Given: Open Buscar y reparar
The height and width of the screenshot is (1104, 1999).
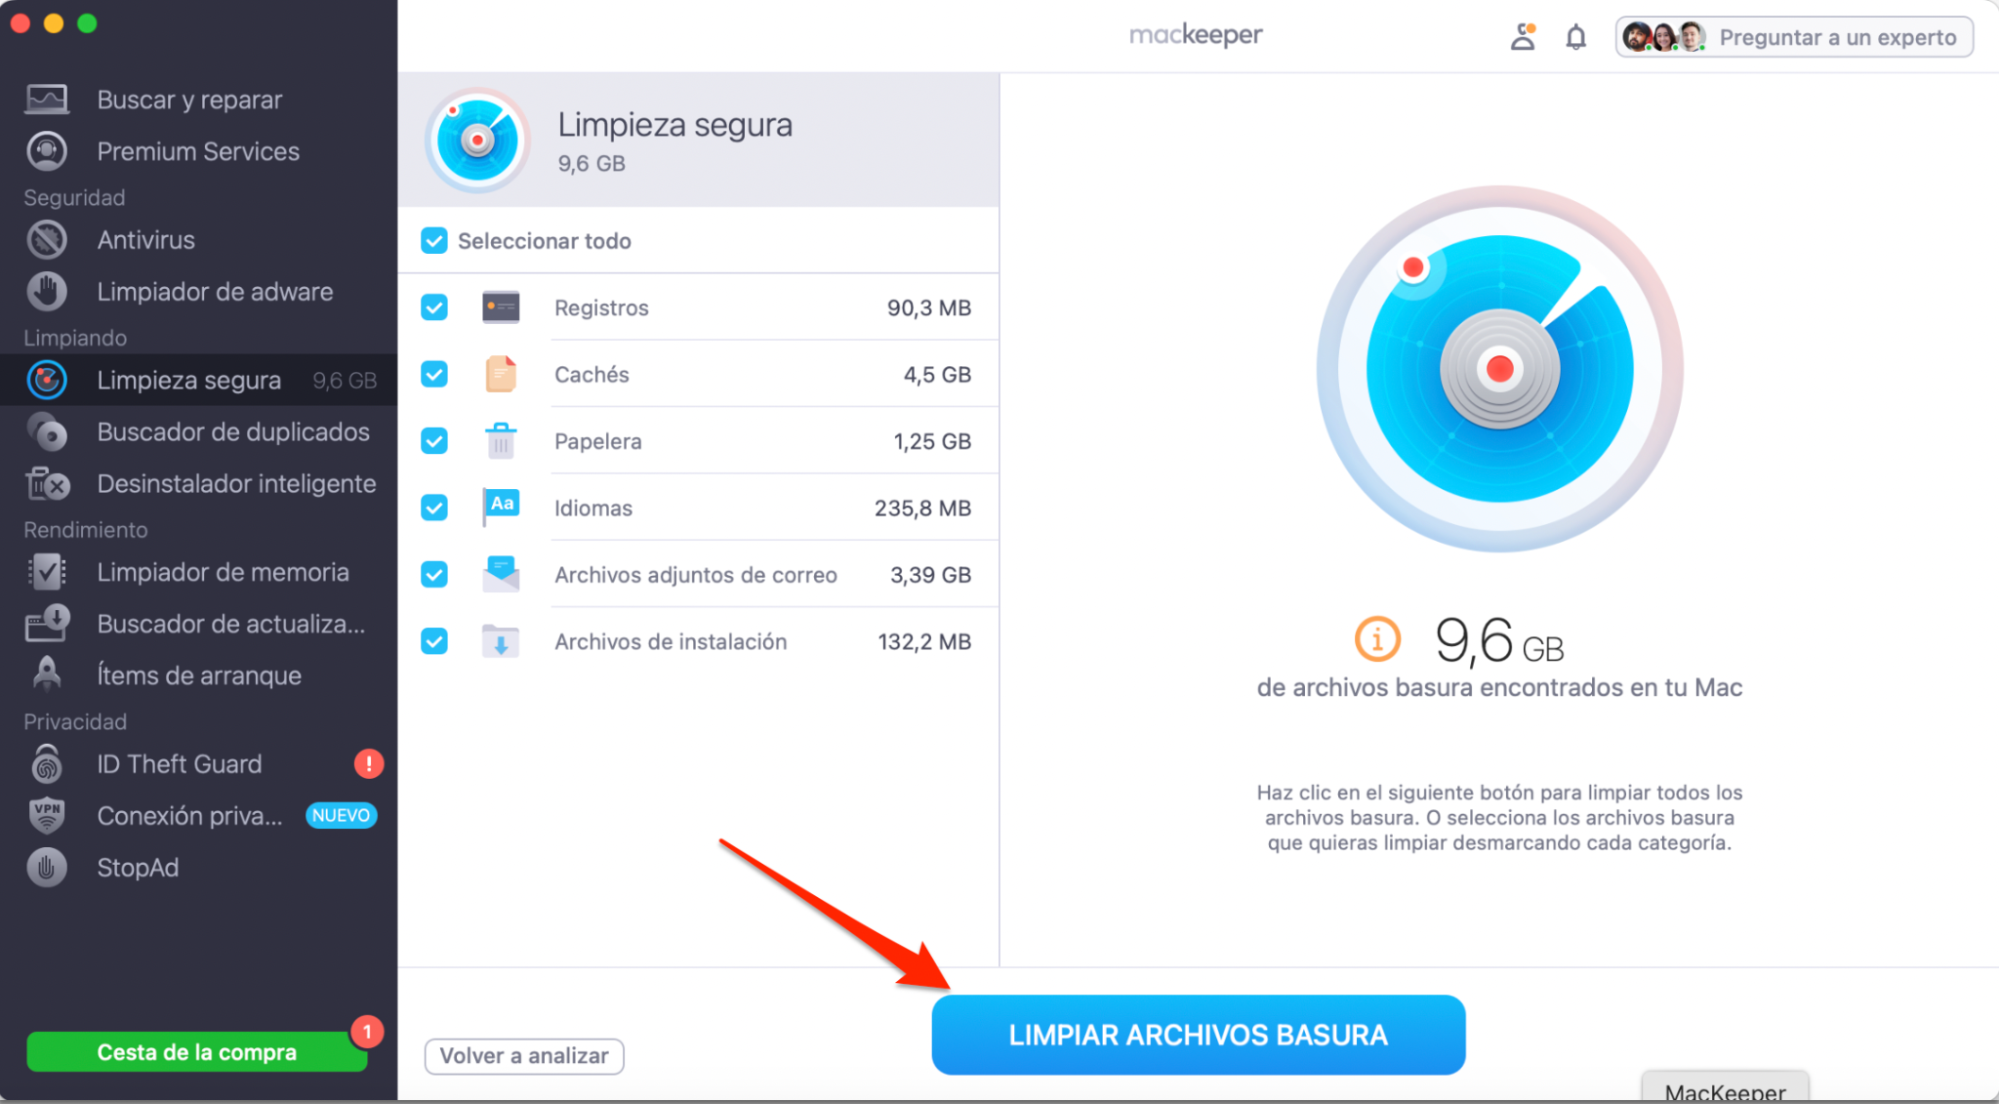Looking at the screenshot, I should [189, 99].
